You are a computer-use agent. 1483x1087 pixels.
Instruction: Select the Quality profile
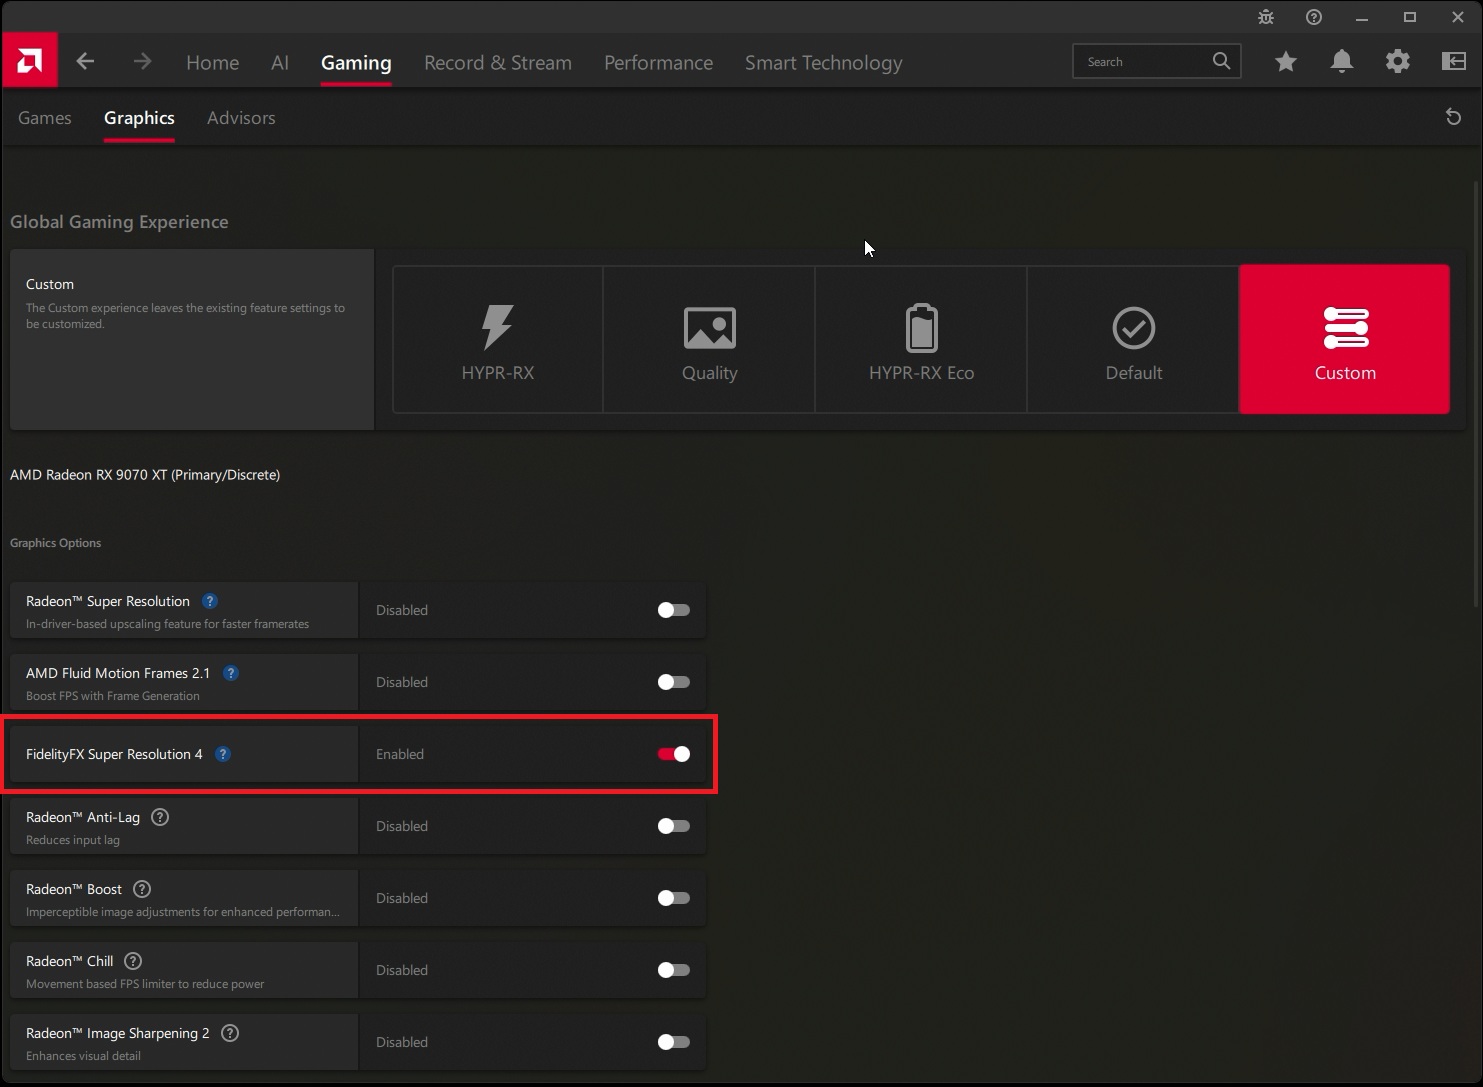point(709,339)
